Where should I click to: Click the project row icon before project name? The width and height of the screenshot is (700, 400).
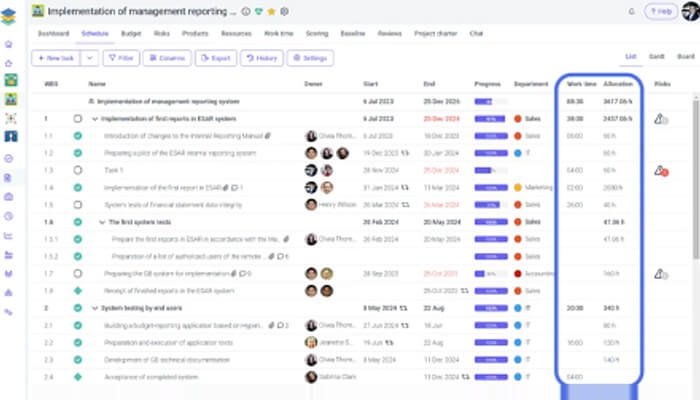91,102
